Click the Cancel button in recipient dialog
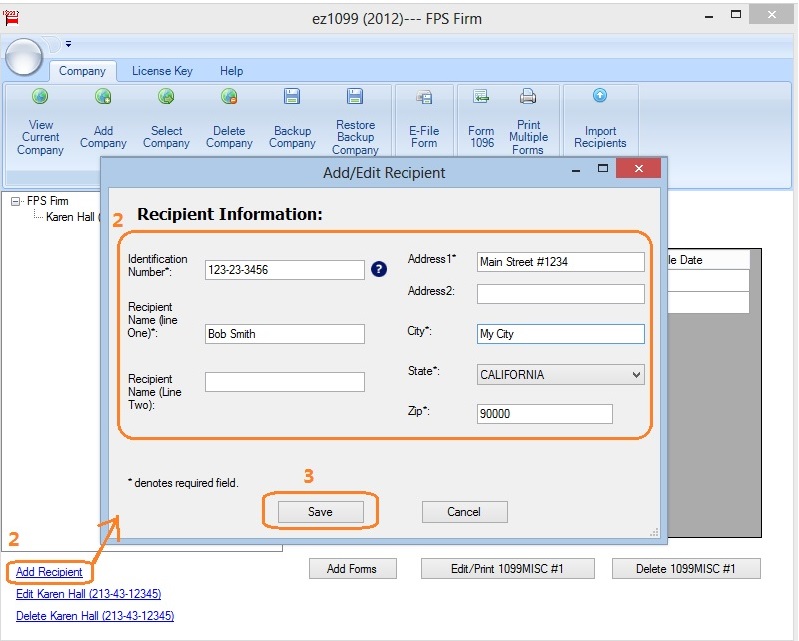The width and height of the screenshot is (799, 641). click(x=464, y=511)
